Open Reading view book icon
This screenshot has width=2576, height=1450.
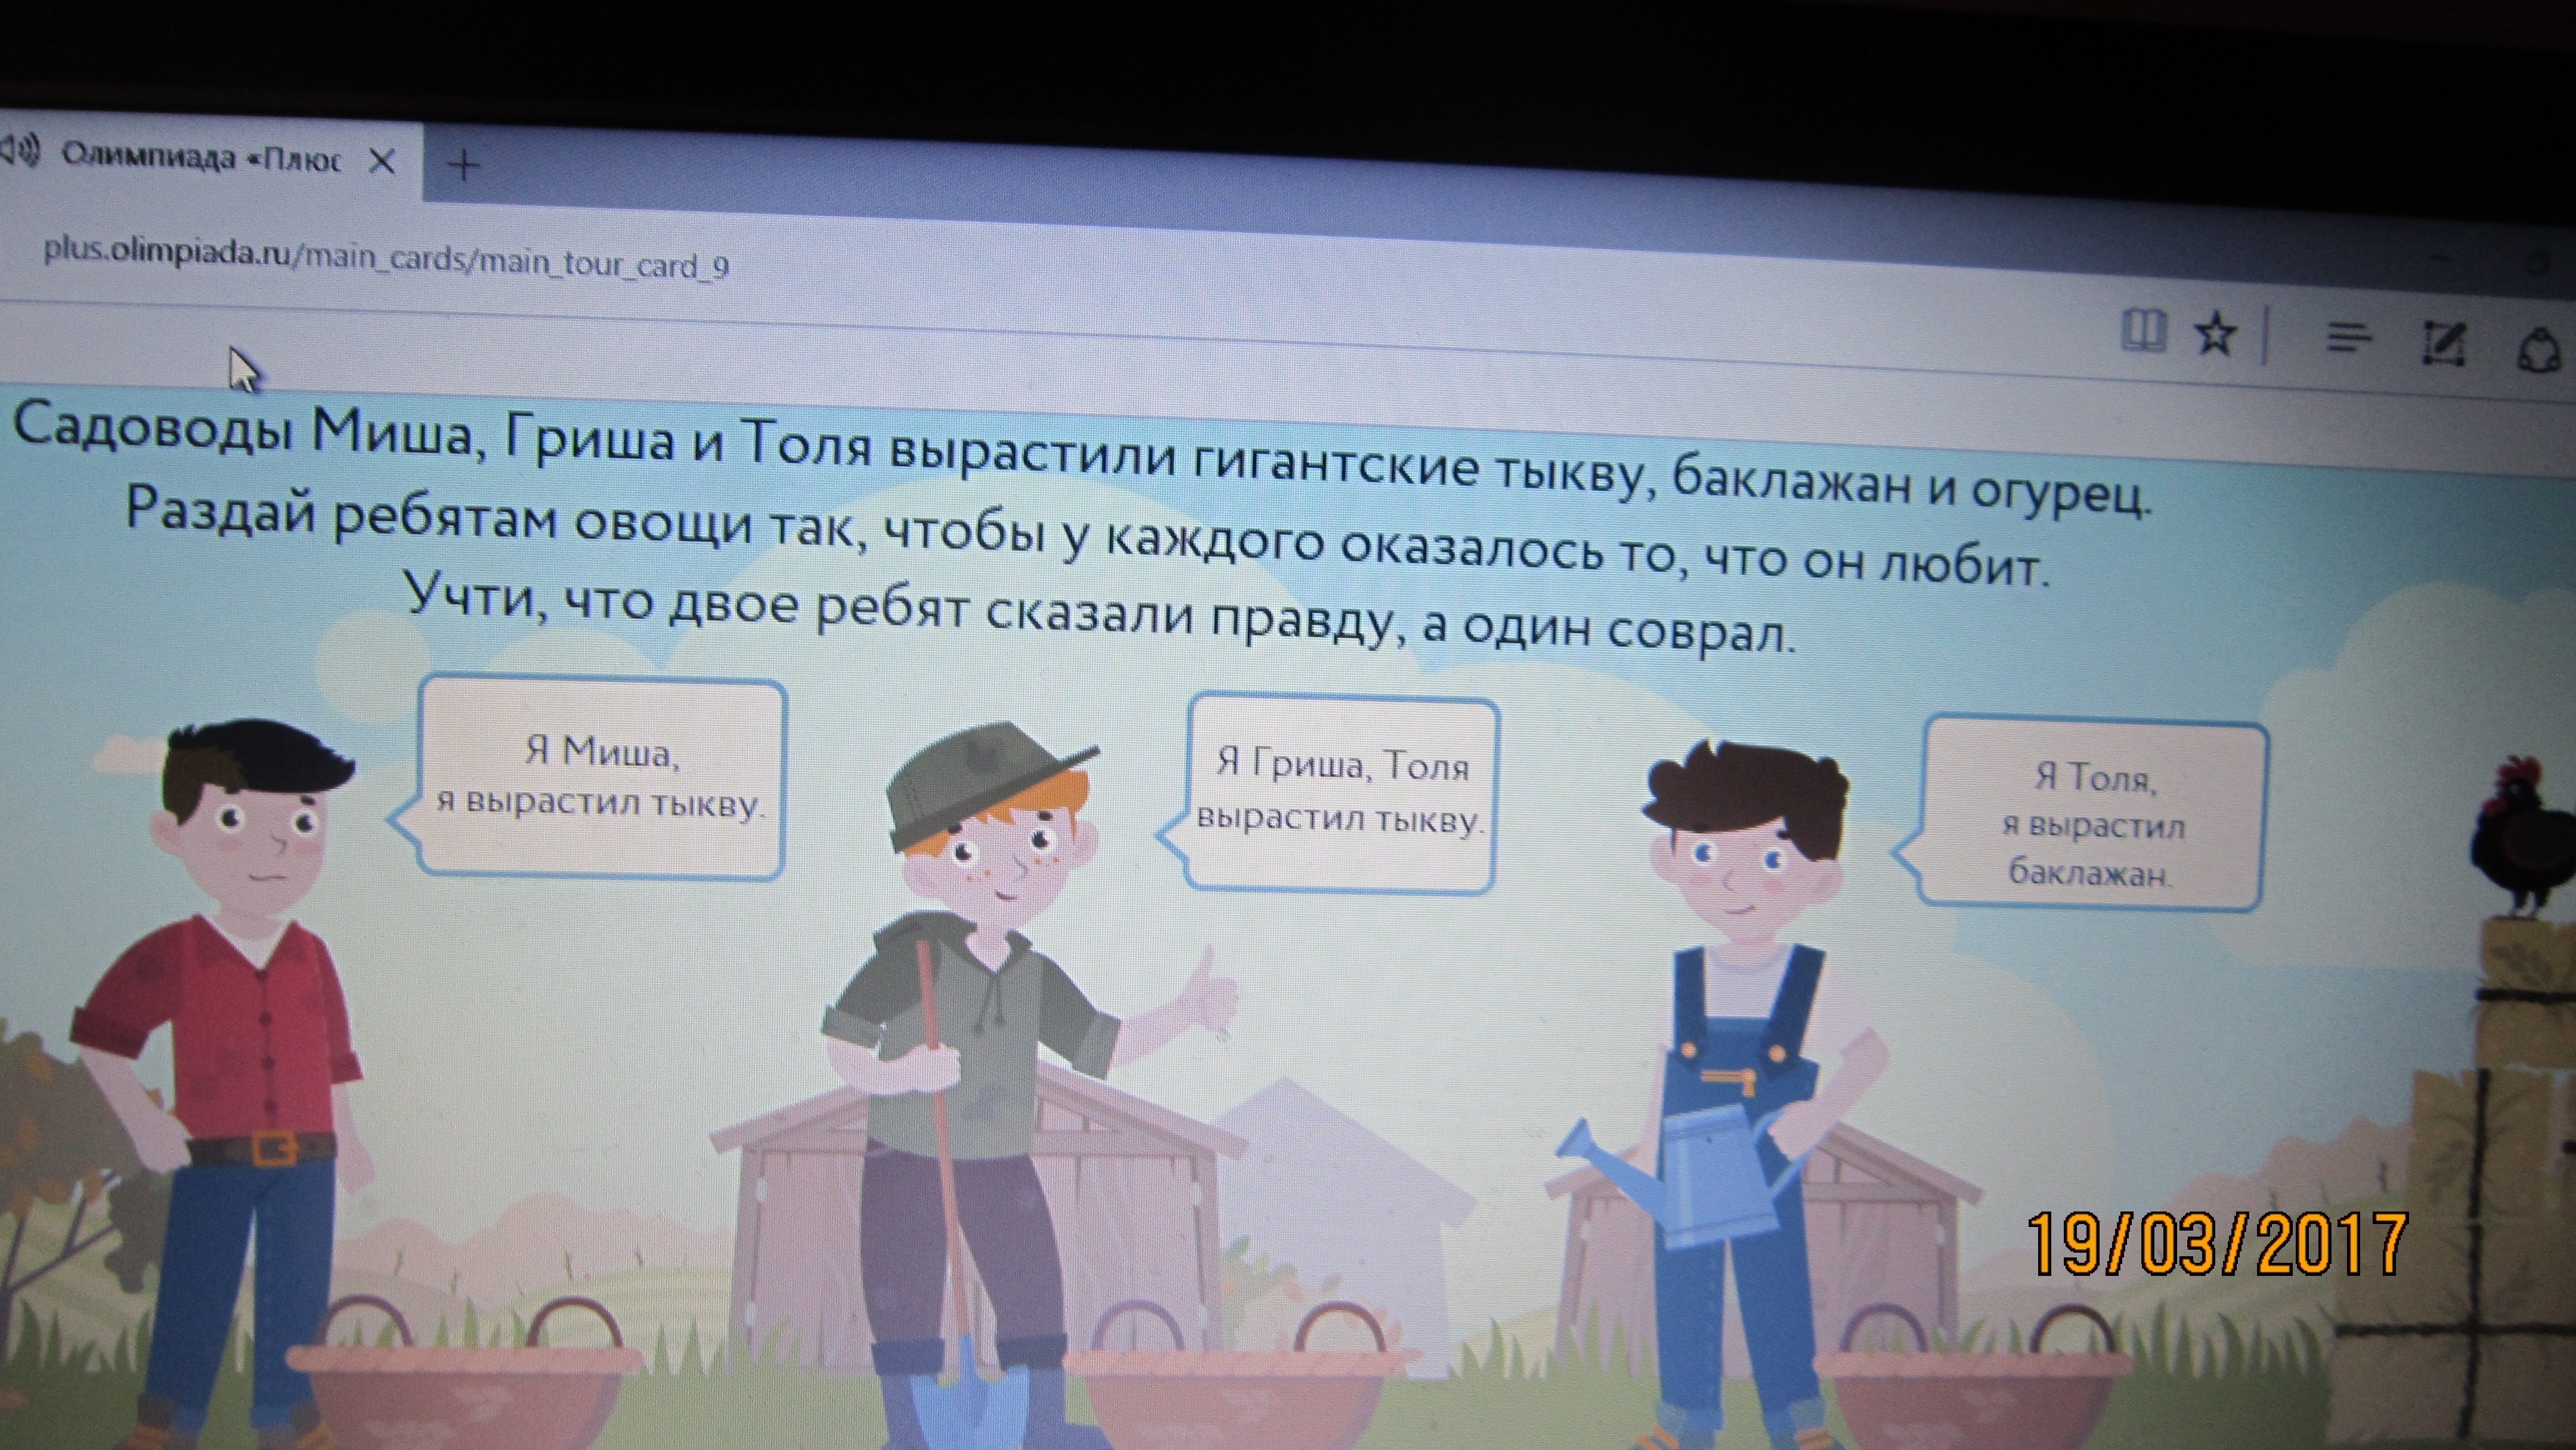click(2143, 331)
